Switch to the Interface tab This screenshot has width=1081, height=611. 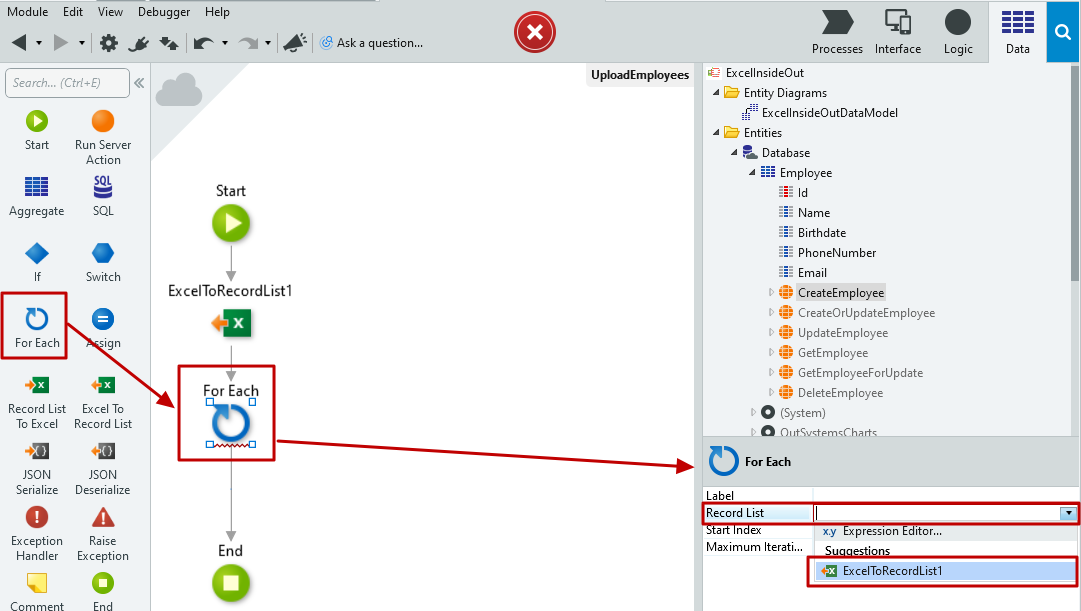[897, 32]
